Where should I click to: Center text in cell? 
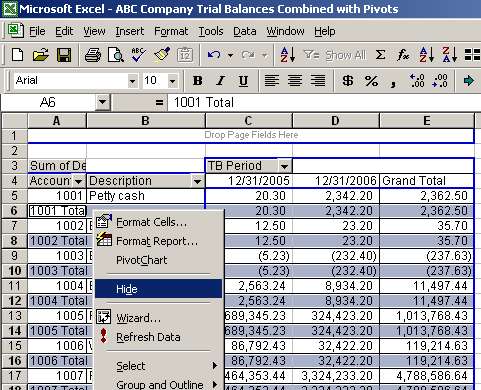coord(295,81)
